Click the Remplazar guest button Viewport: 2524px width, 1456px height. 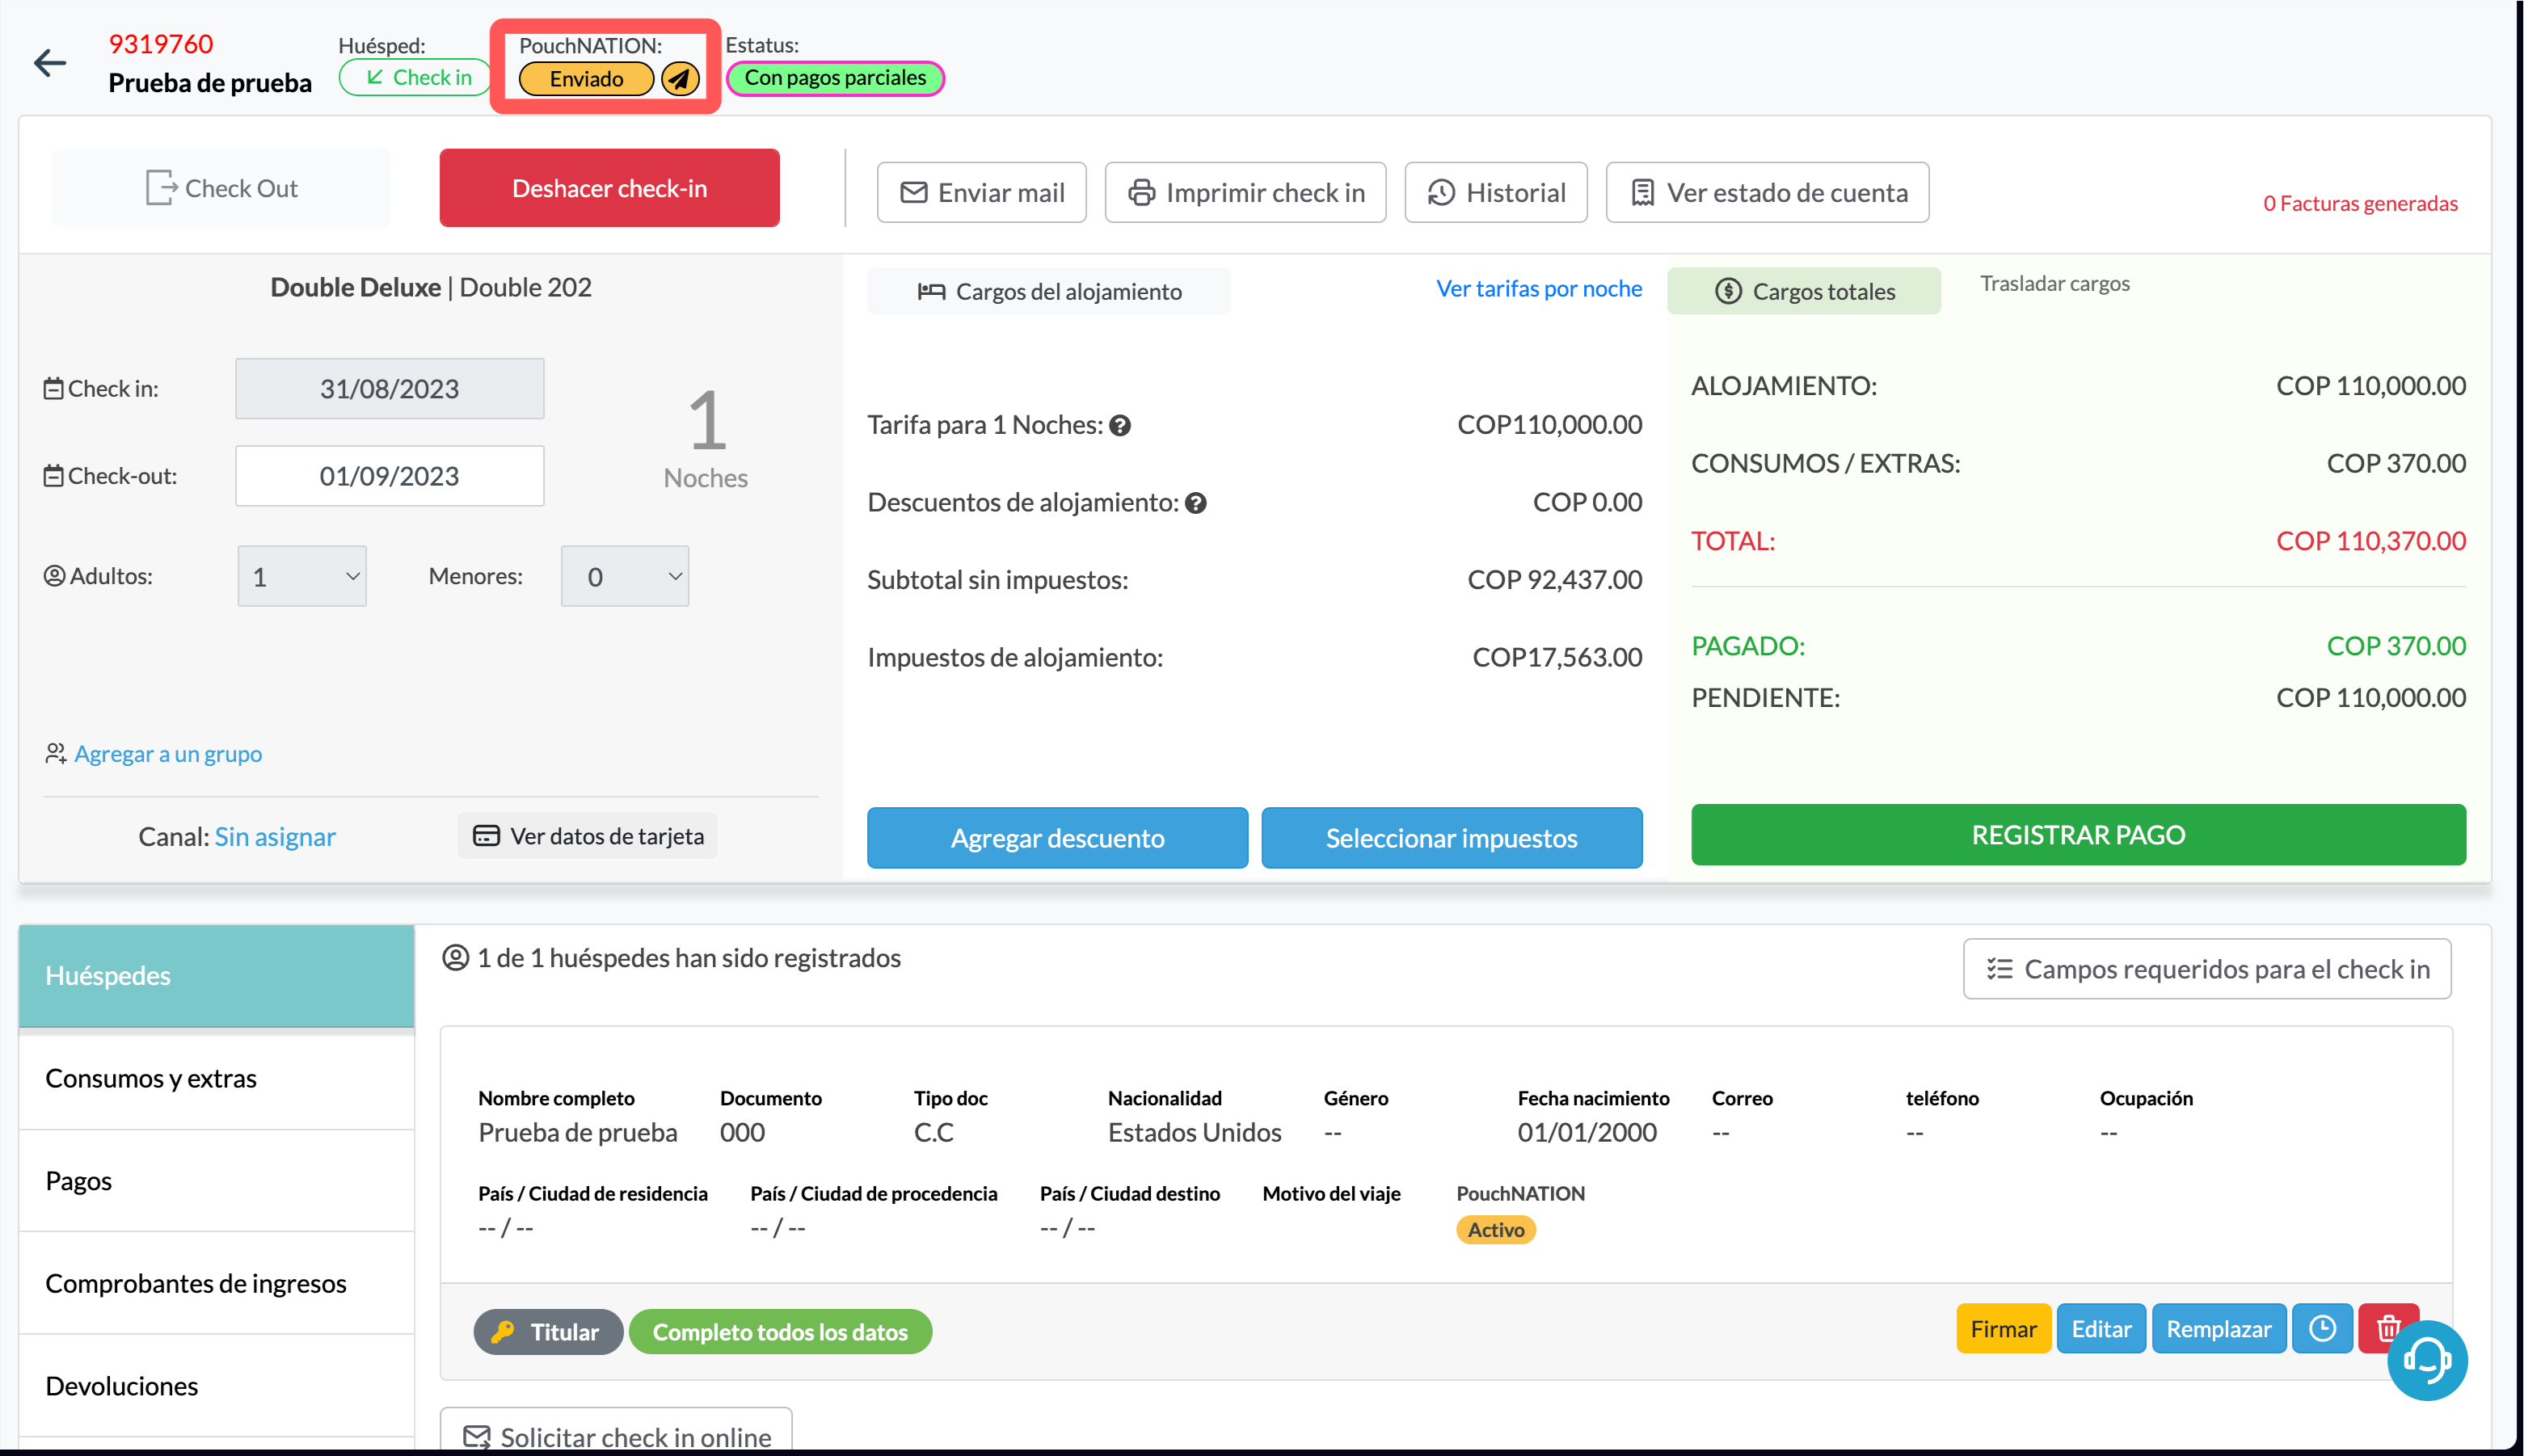click(2219, 1328)
